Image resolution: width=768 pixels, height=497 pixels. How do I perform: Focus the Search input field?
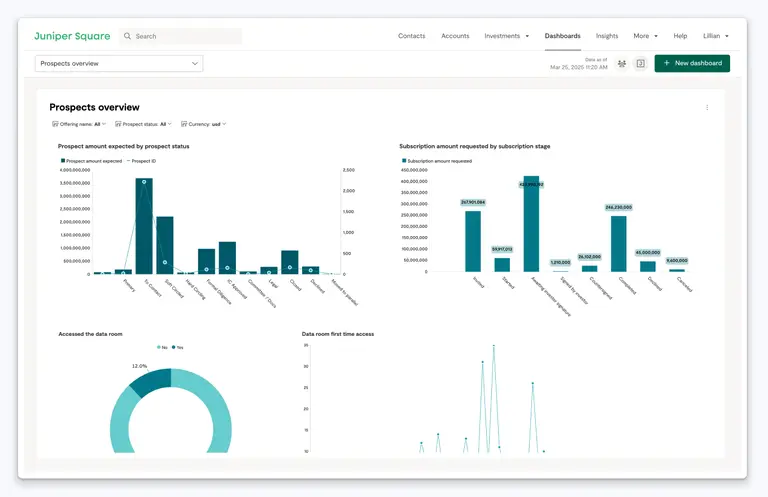[x=180, y=36]
